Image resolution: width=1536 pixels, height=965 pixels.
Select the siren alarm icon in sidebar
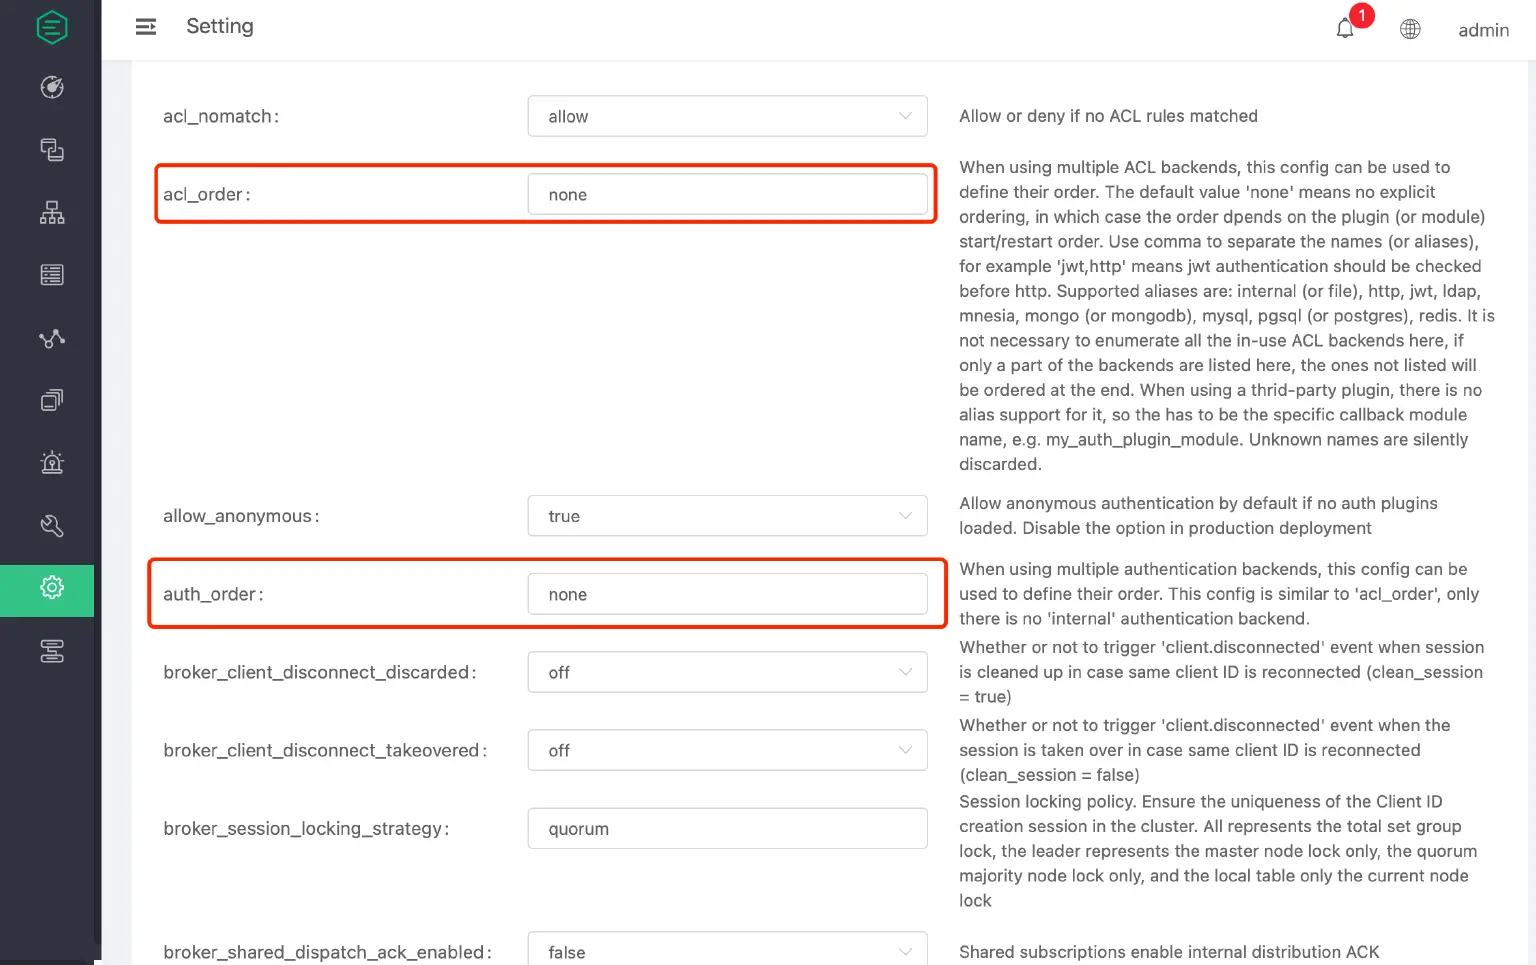[52, 463]
